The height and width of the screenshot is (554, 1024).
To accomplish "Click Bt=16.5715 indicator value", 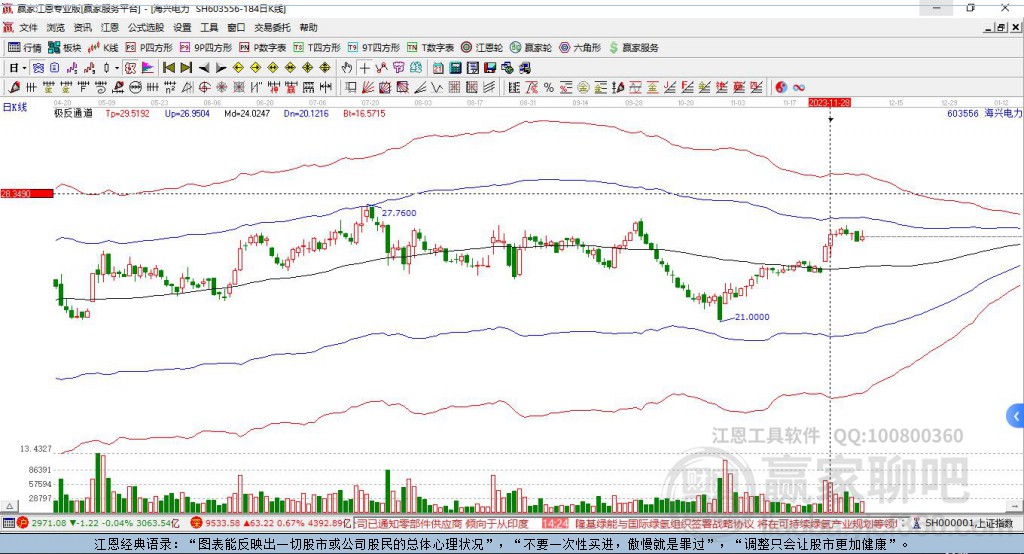I will (x=364, y=113).
